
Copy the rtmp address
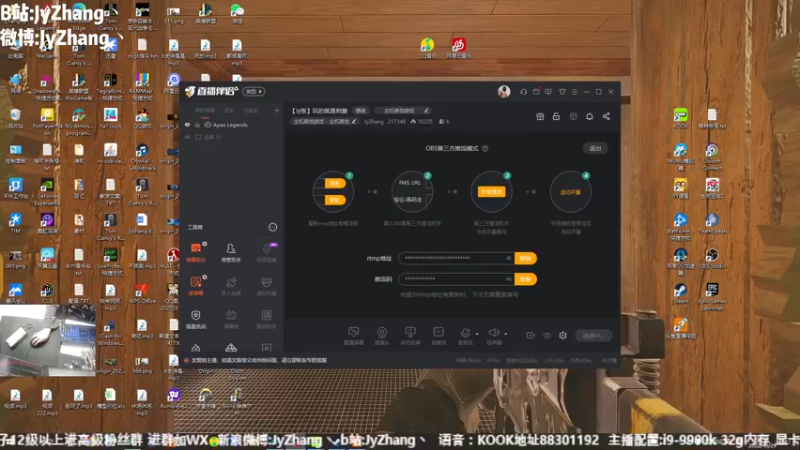click(526, 259)
